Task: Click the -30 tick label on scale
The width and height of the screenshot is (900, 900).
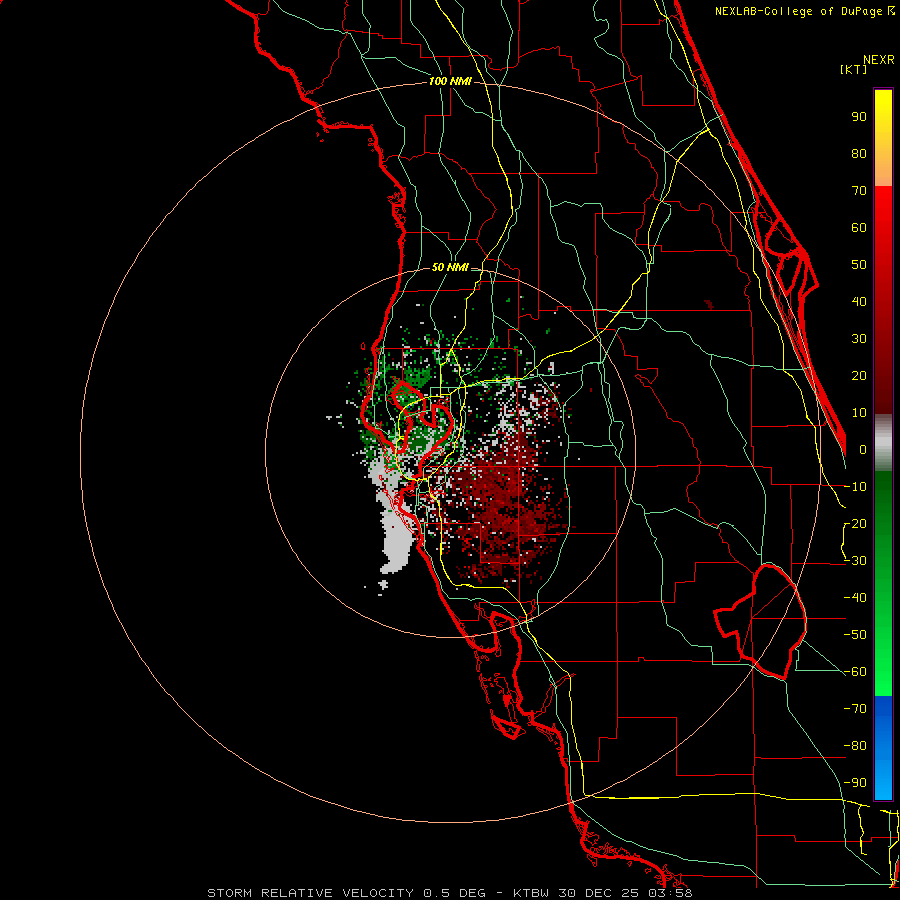Action: click(x=855, y=561)
